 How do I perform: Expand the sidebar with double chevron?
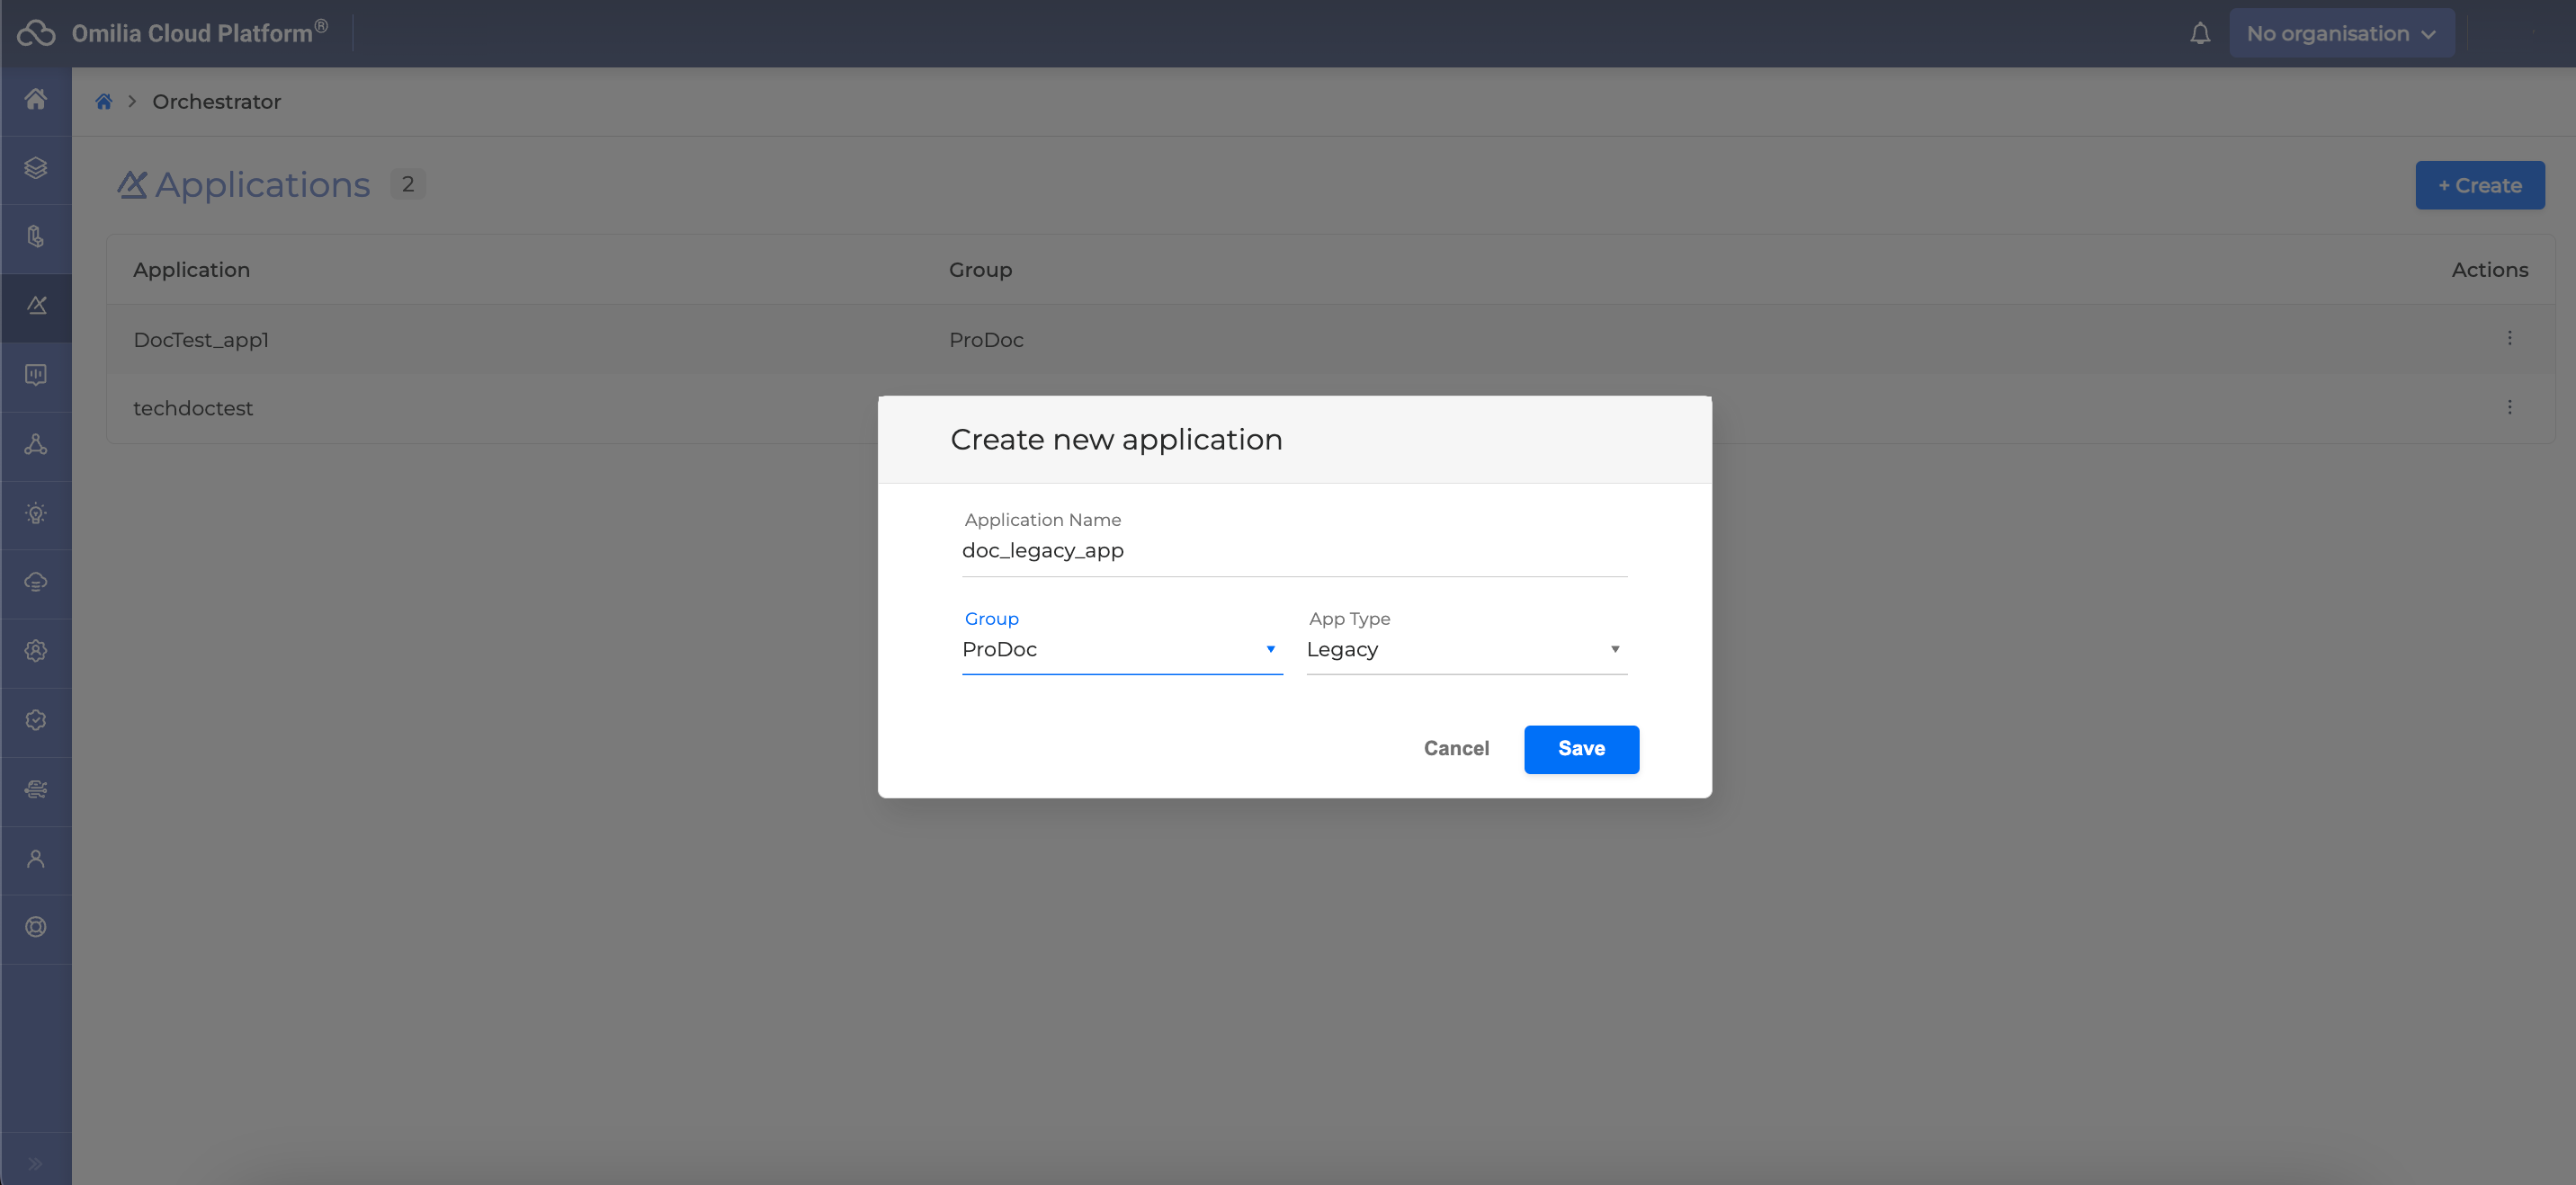(x=36, y=1163)
